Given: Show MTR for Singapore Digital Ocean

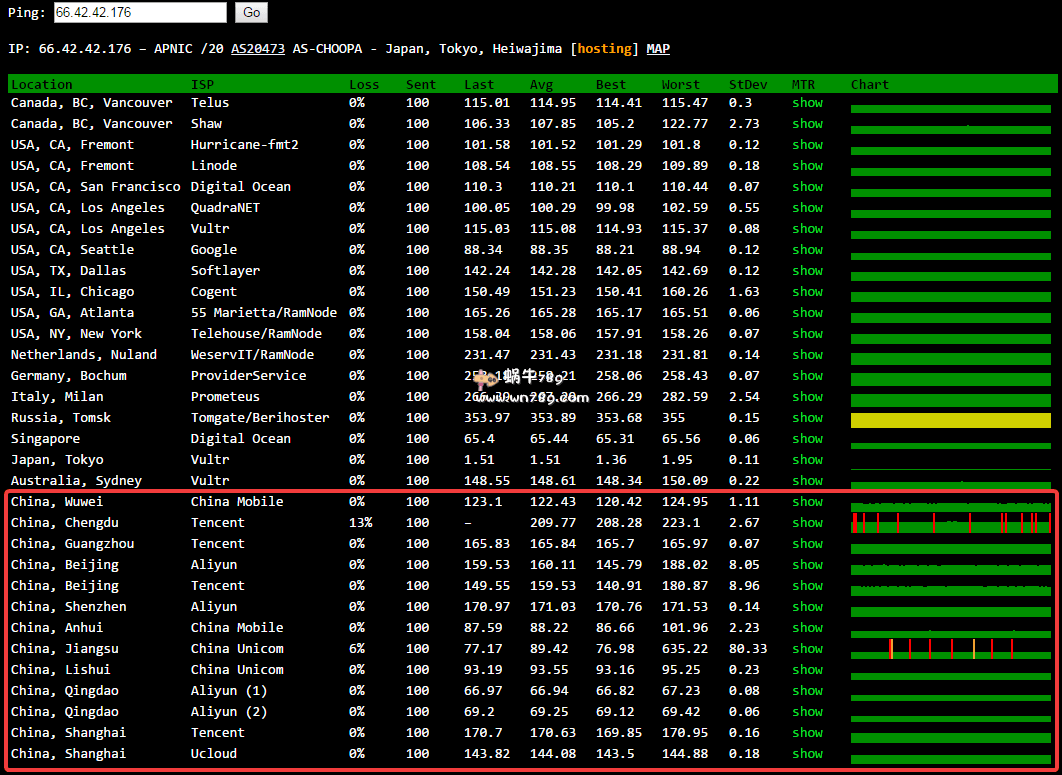Looking at the screenshot, I should point(807,439).
